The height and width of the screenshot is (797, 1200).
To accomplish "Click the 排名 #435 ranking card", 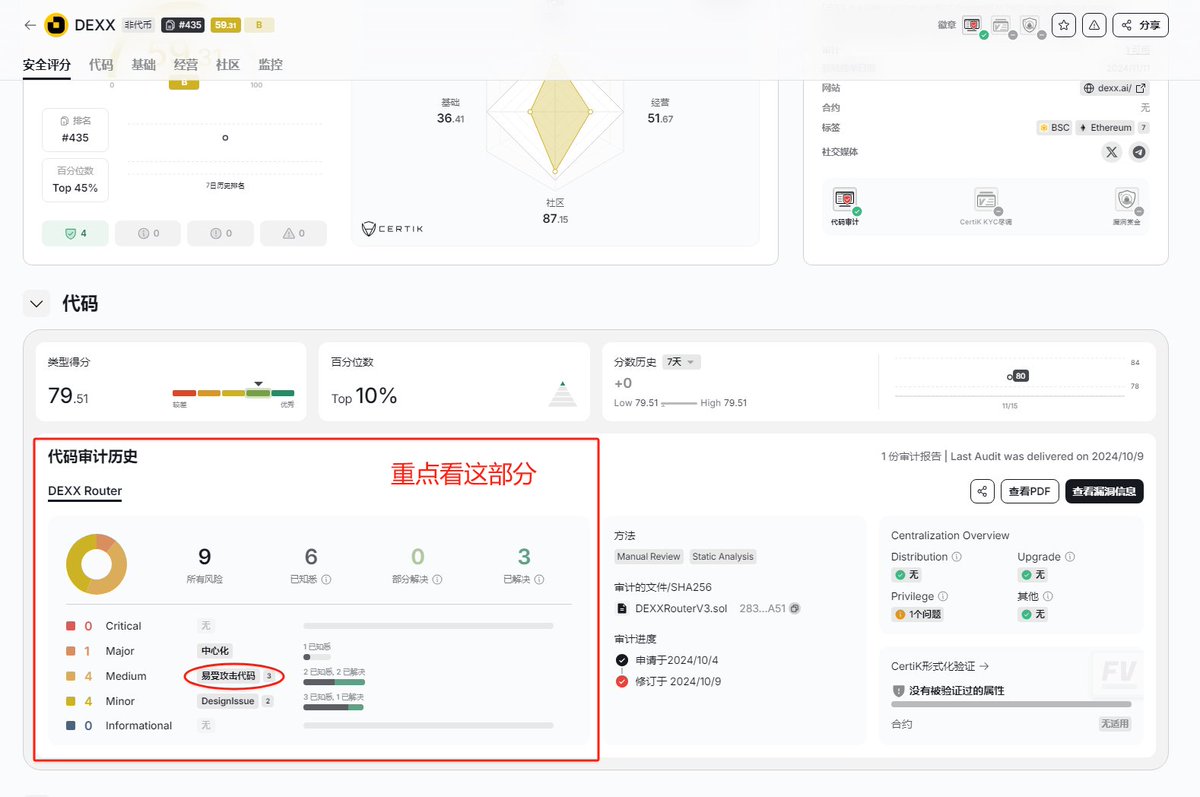I will [75, 129].
